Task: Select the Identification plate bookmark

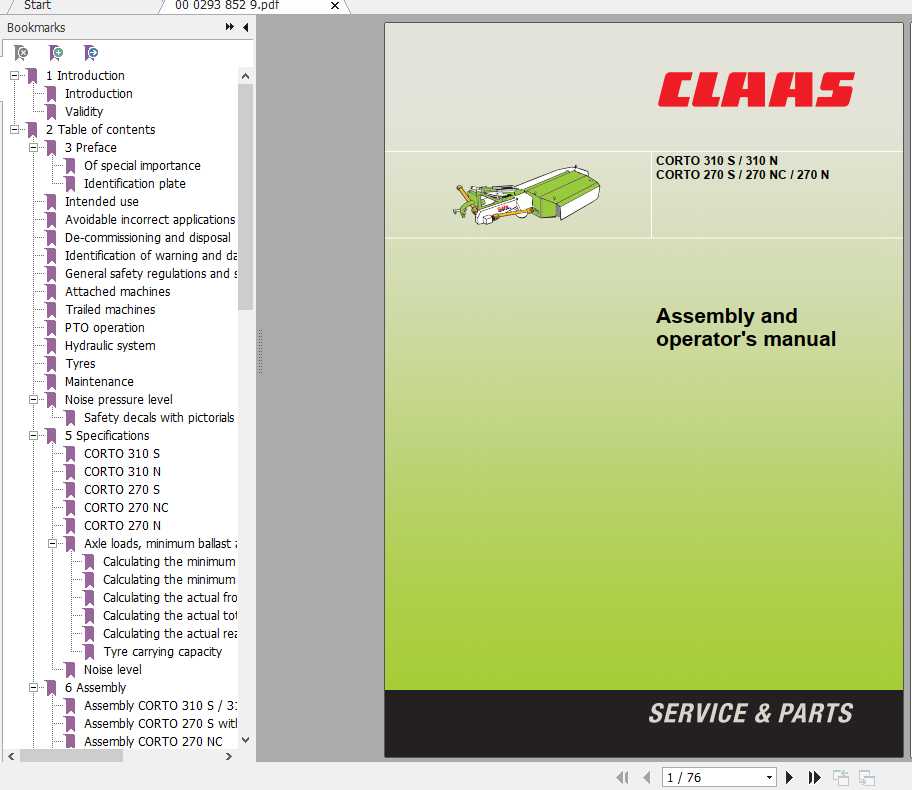Action: coord(134,184)
